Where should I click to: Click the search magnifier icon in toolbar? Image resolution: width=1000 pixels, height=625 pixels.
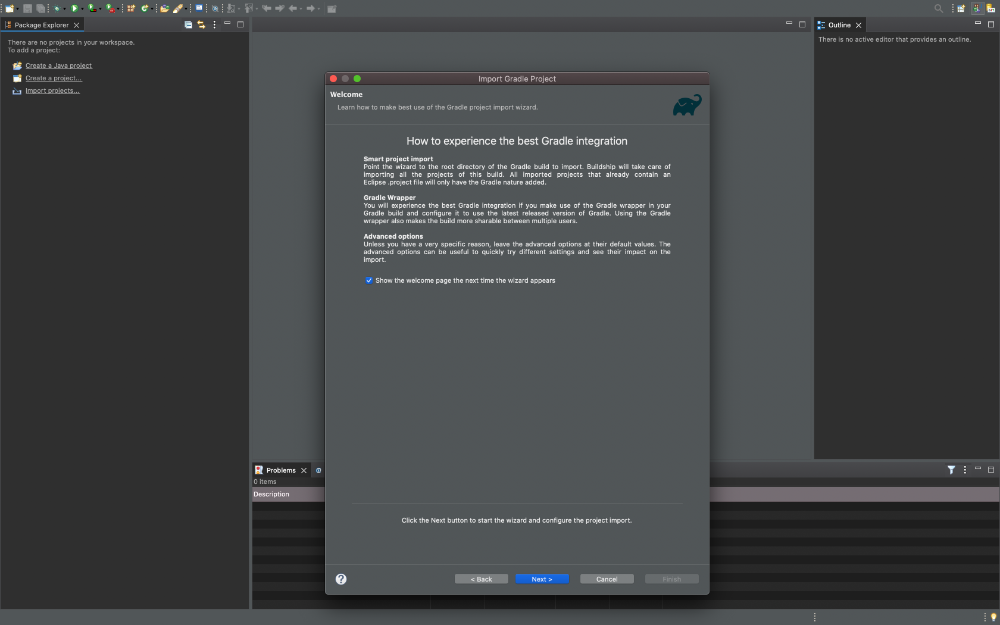click(x=938, y=8)
